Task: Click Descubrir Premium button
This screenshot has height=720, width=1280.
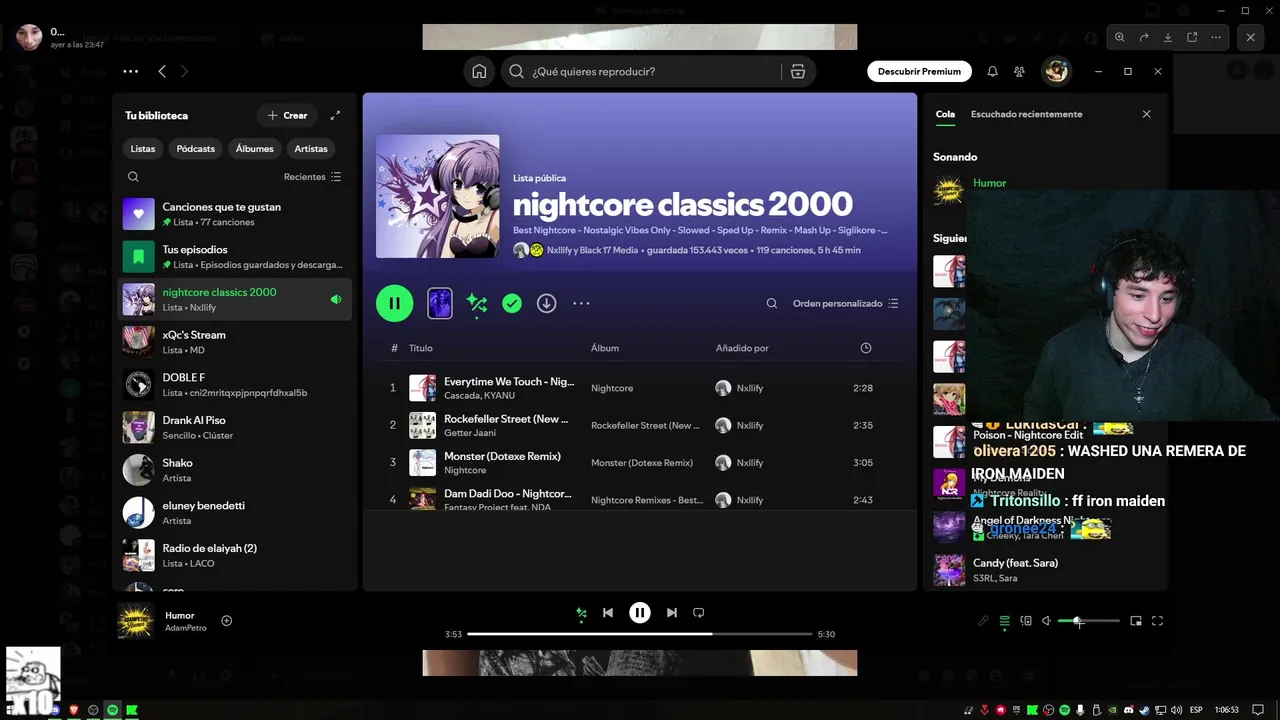Action: 919,72
